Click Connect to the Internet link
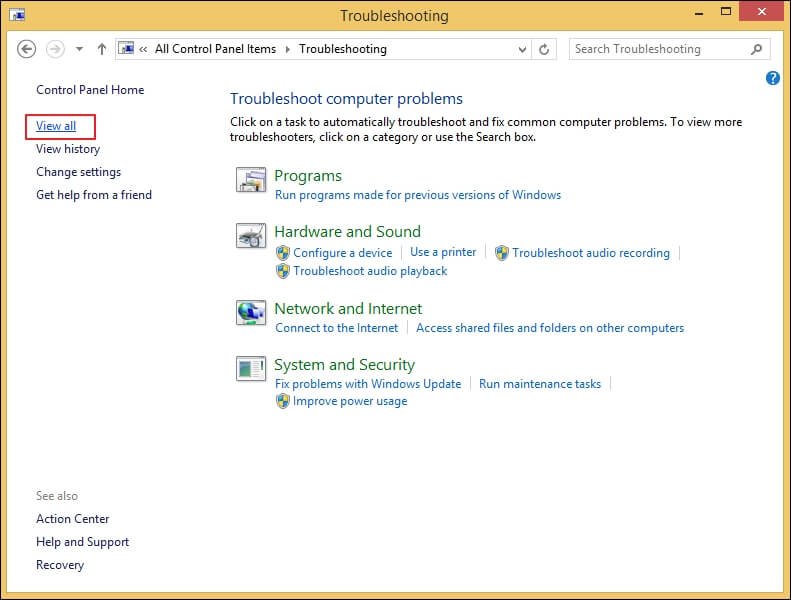 click(x=336, y=328)
